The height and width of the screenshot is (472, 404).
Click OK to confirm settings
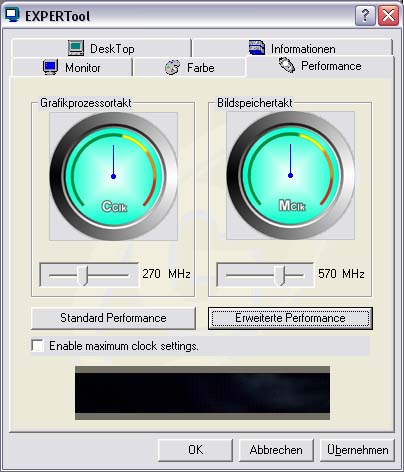coord(195,450)
